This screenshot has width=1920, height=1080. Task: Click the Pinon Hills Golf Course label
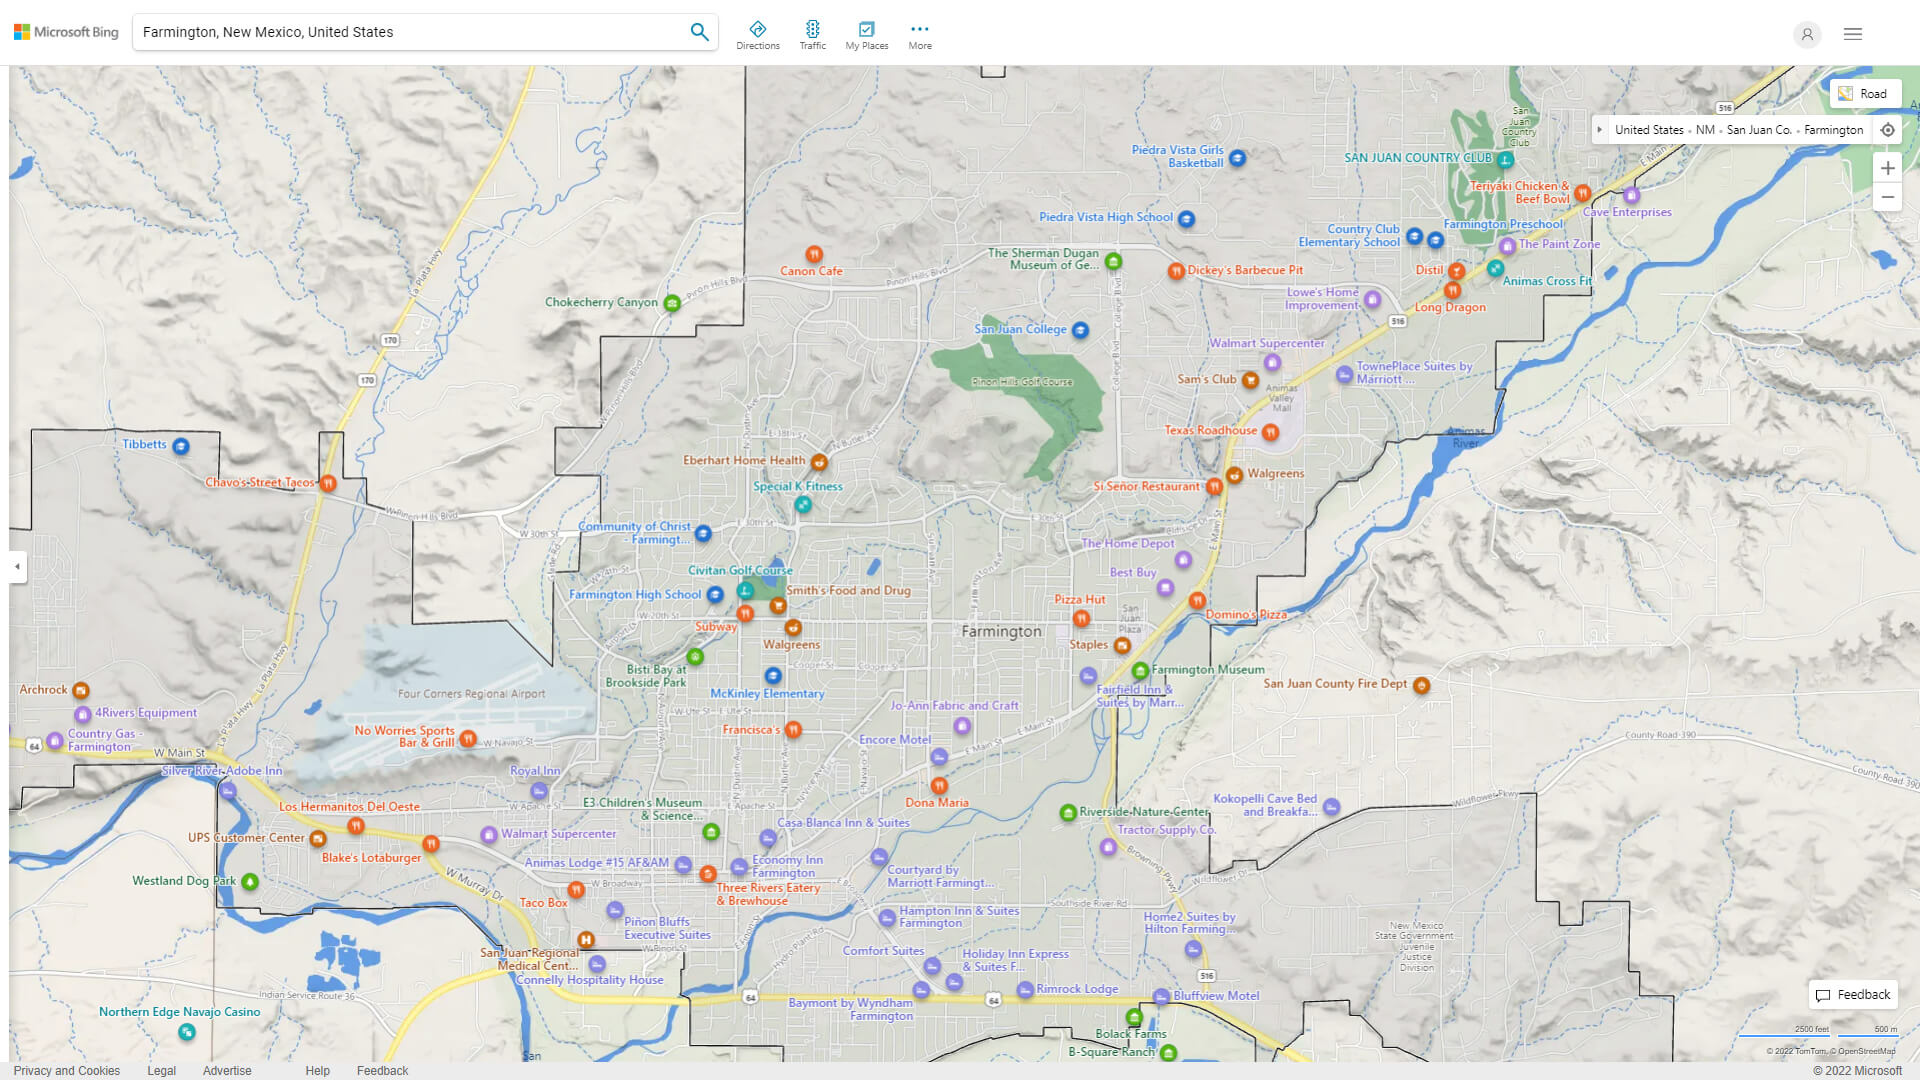[x=1022, y=382]
